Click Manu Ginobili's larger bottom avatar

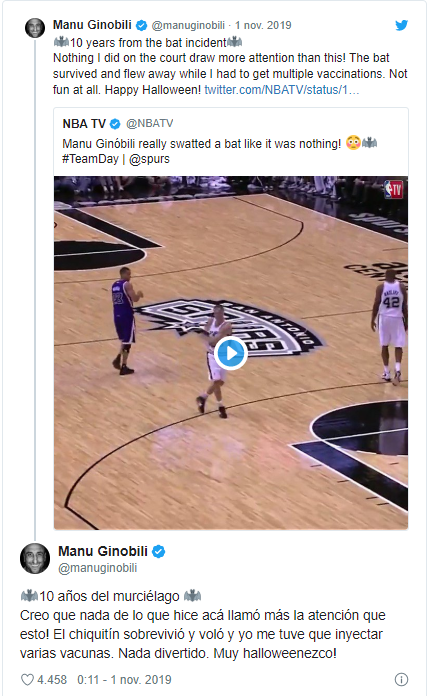[x=35, y=558]
